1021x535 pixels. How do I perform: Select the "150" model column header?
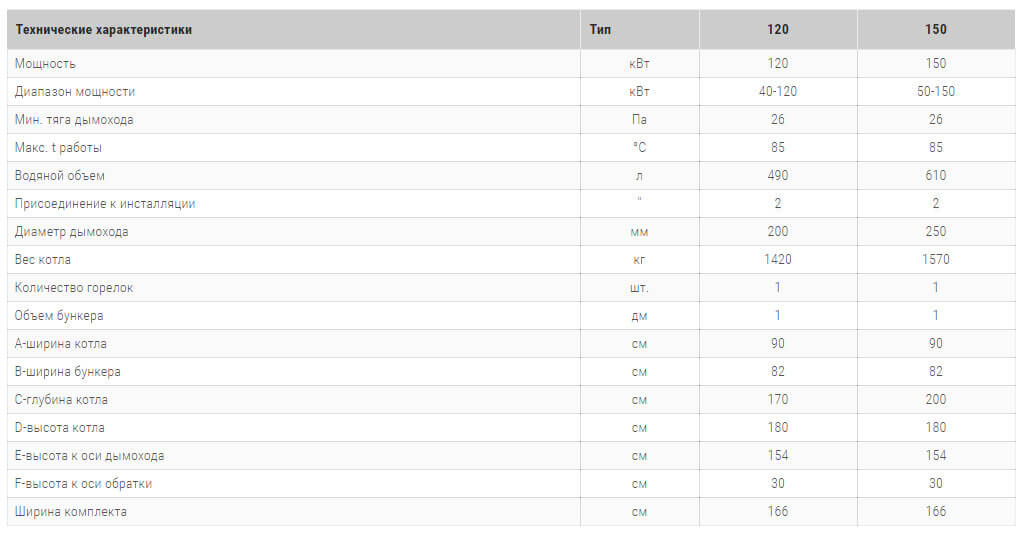tap(936, 30)
